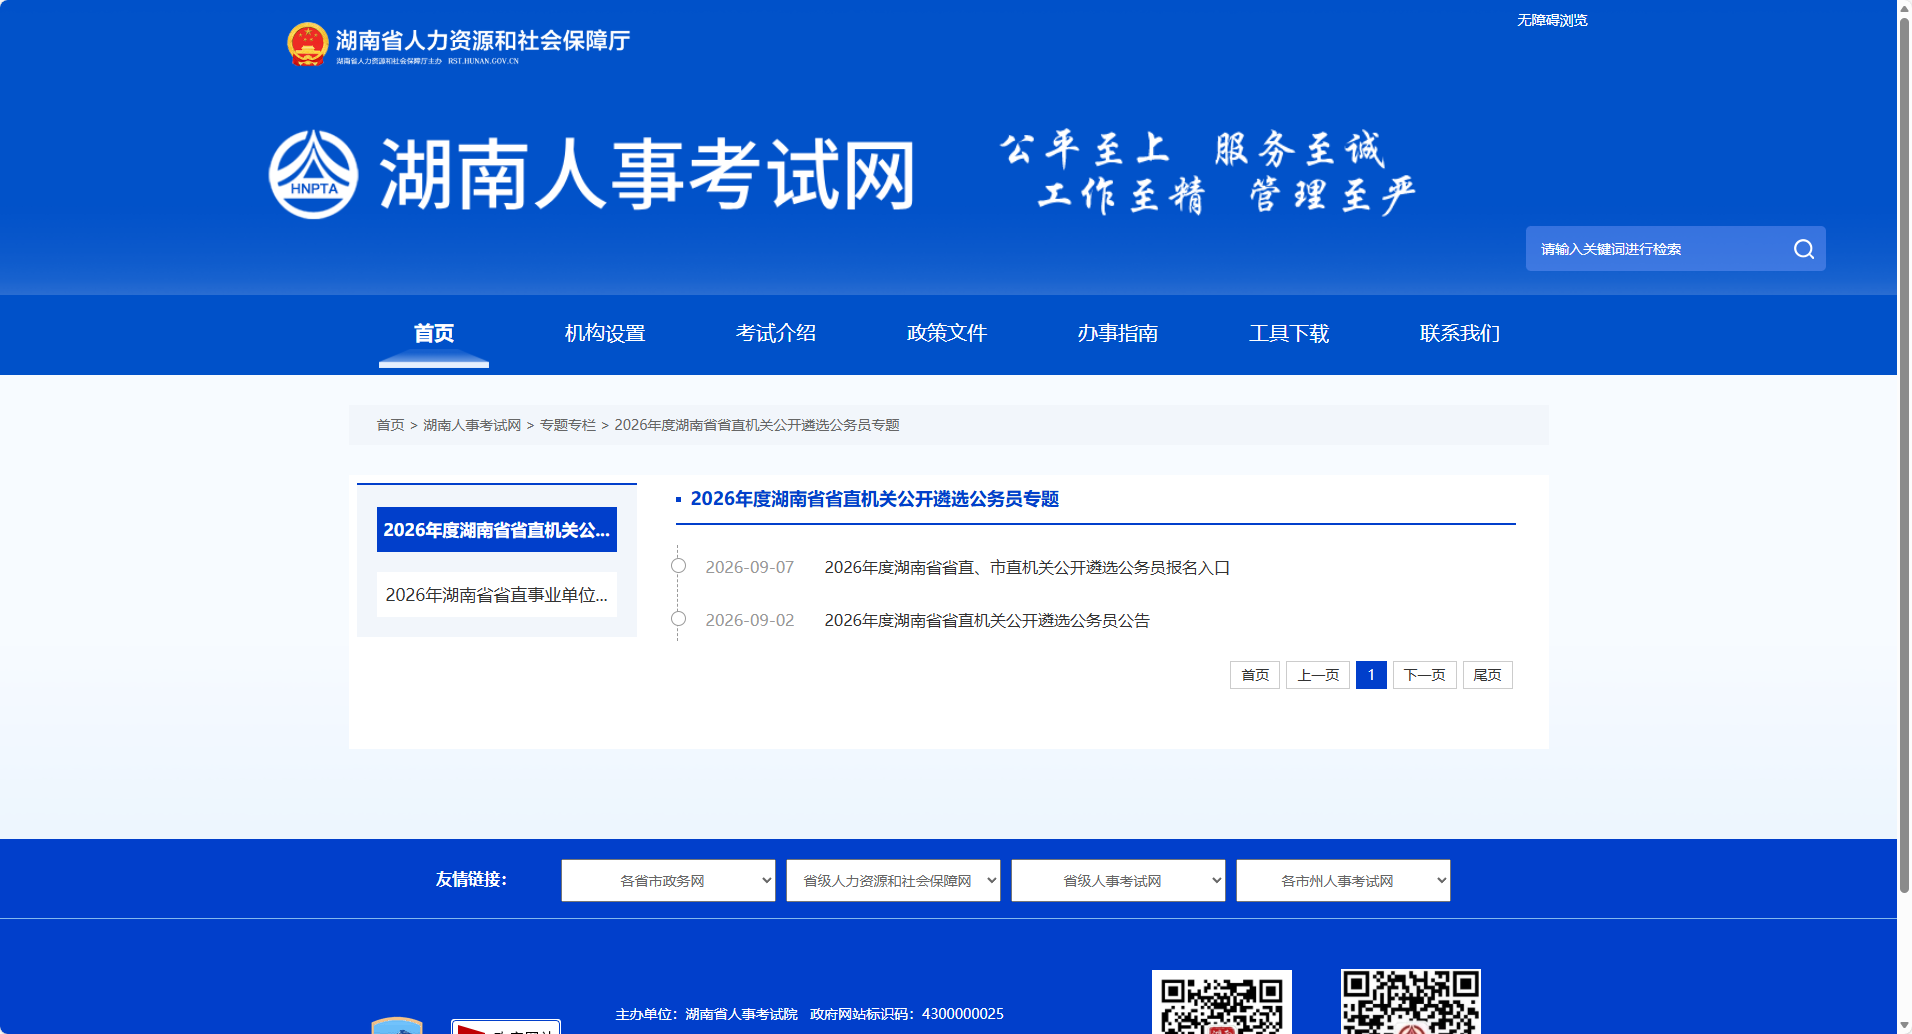Click date text 2026-09-02

pyautogui.click(x=750, y=620)
